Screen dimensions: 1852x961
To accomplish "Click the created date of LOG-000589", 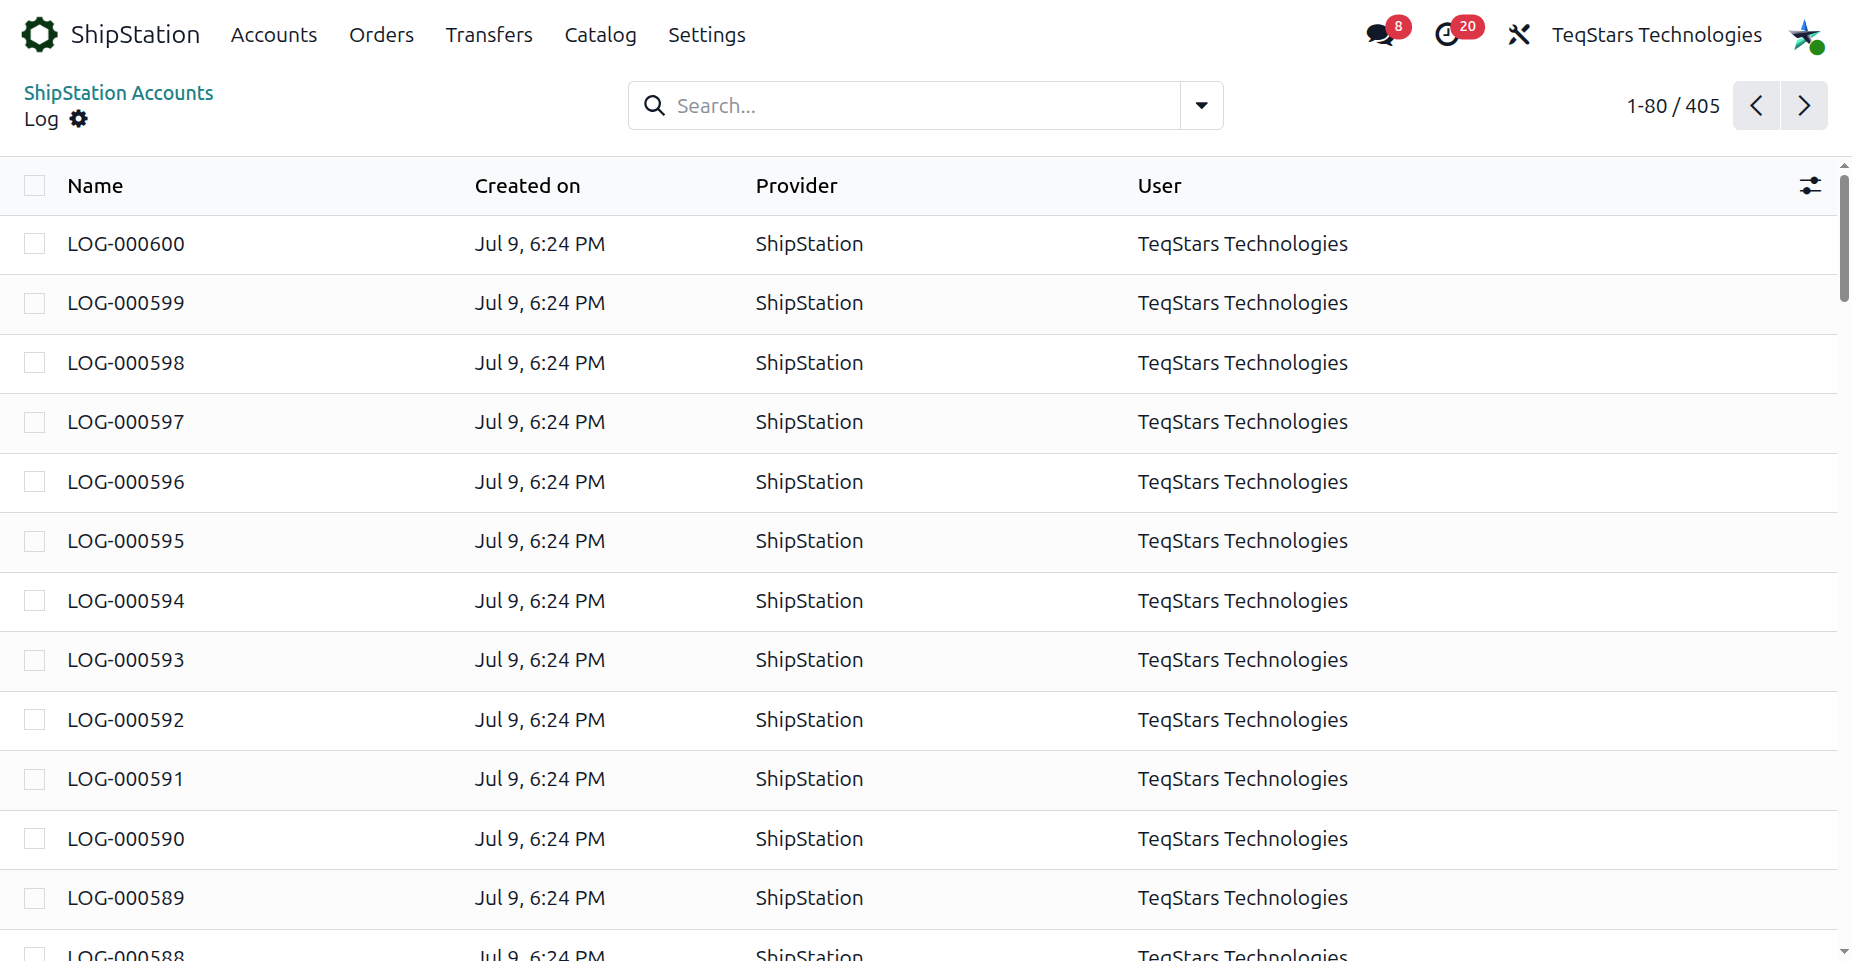I will [x=540, y=898].
